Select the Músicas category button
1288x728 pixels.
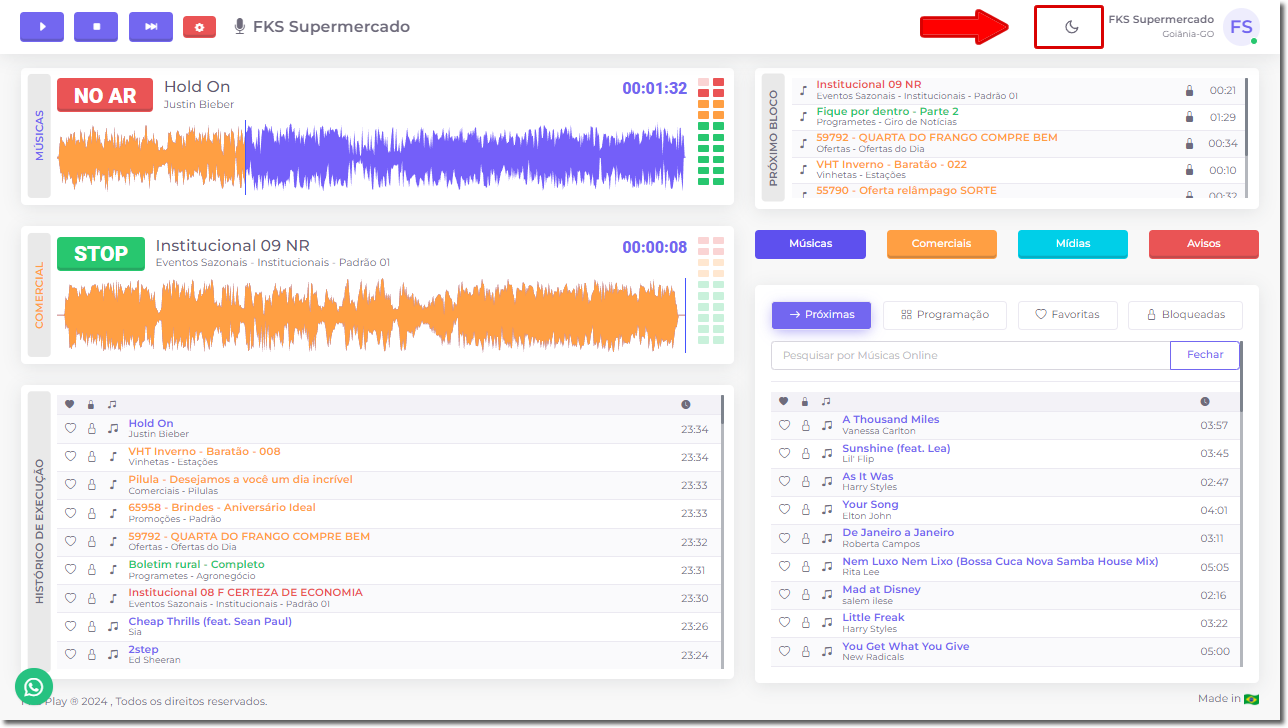tap(810, 244)
